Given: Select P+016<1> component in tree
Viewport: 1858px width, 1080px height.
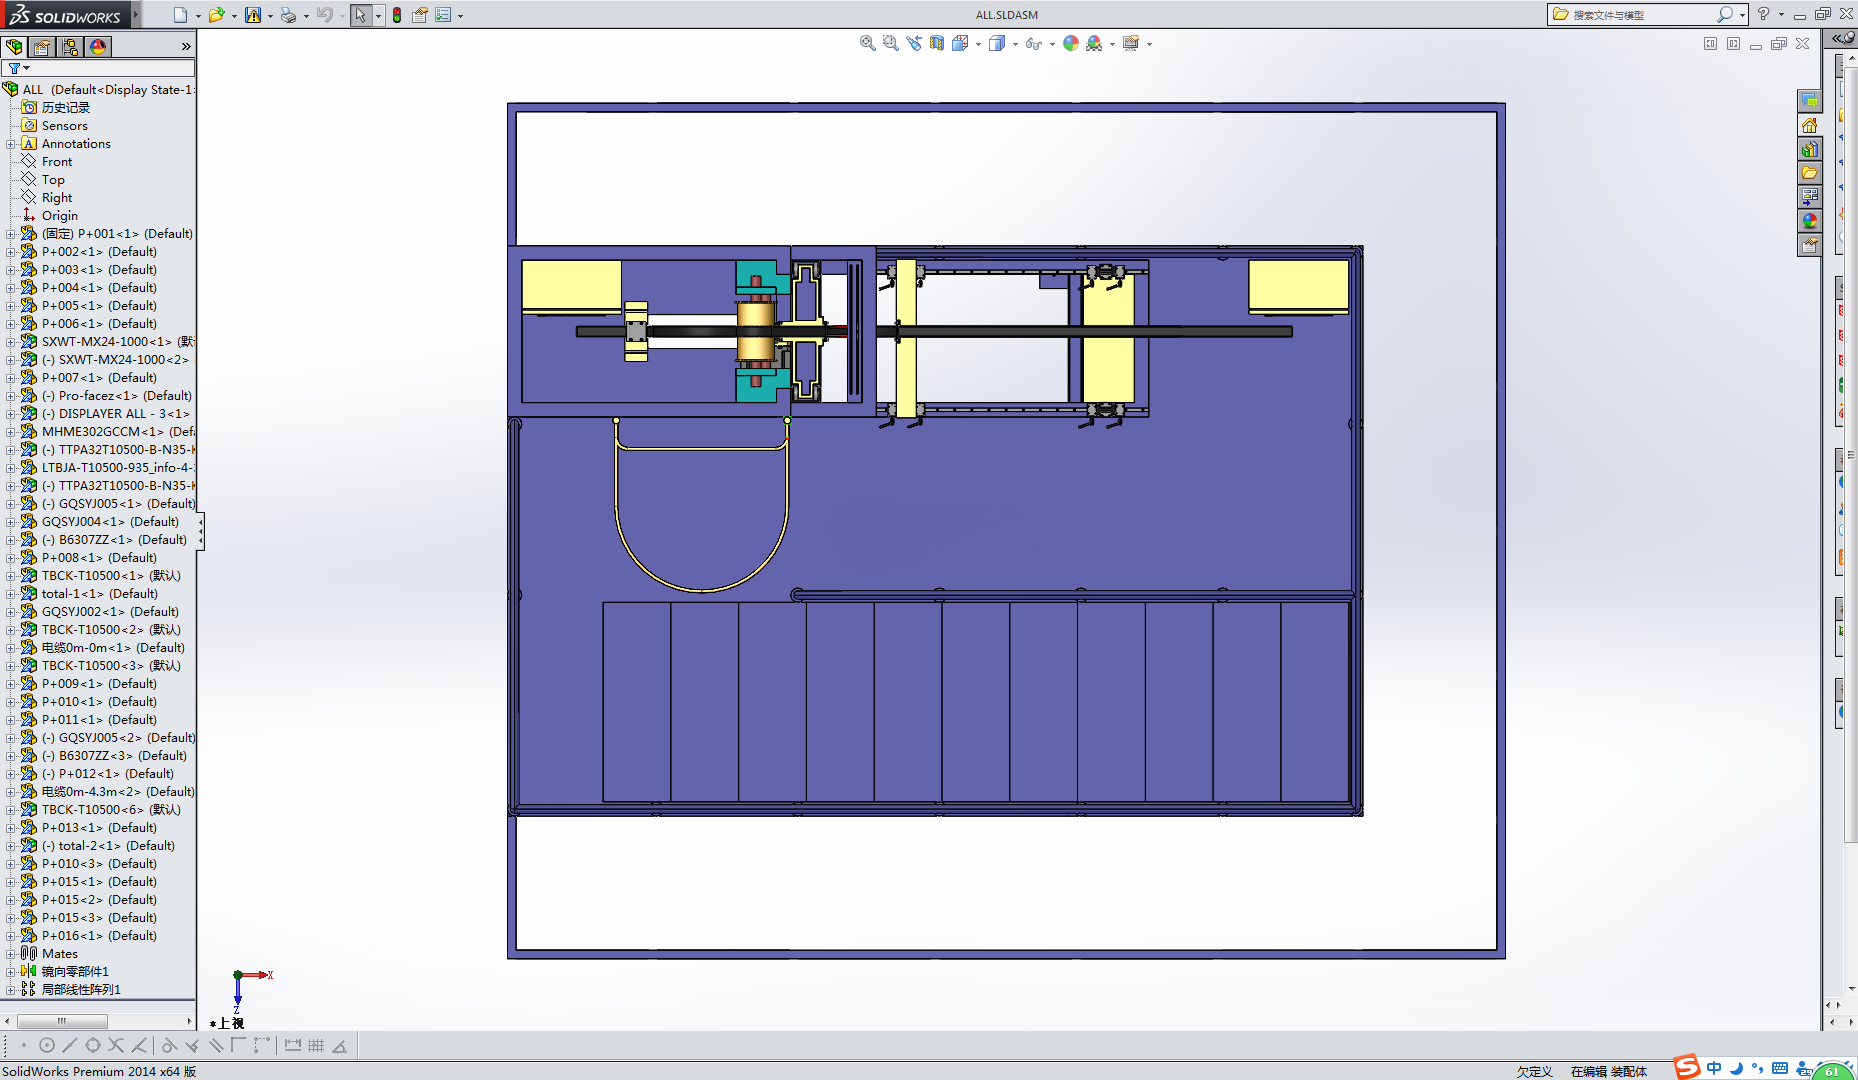Looking at the screenshot, I should [x=99, y=936].
